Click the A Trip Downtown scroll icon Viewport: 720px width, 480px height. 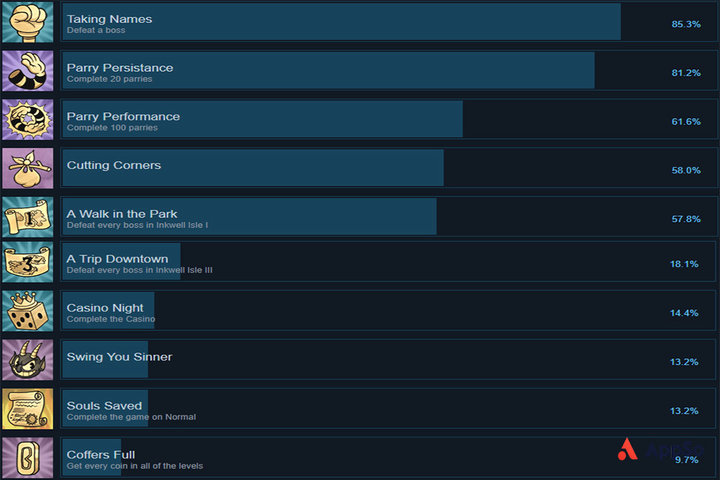pyautogui.click(x=28, y=262)
